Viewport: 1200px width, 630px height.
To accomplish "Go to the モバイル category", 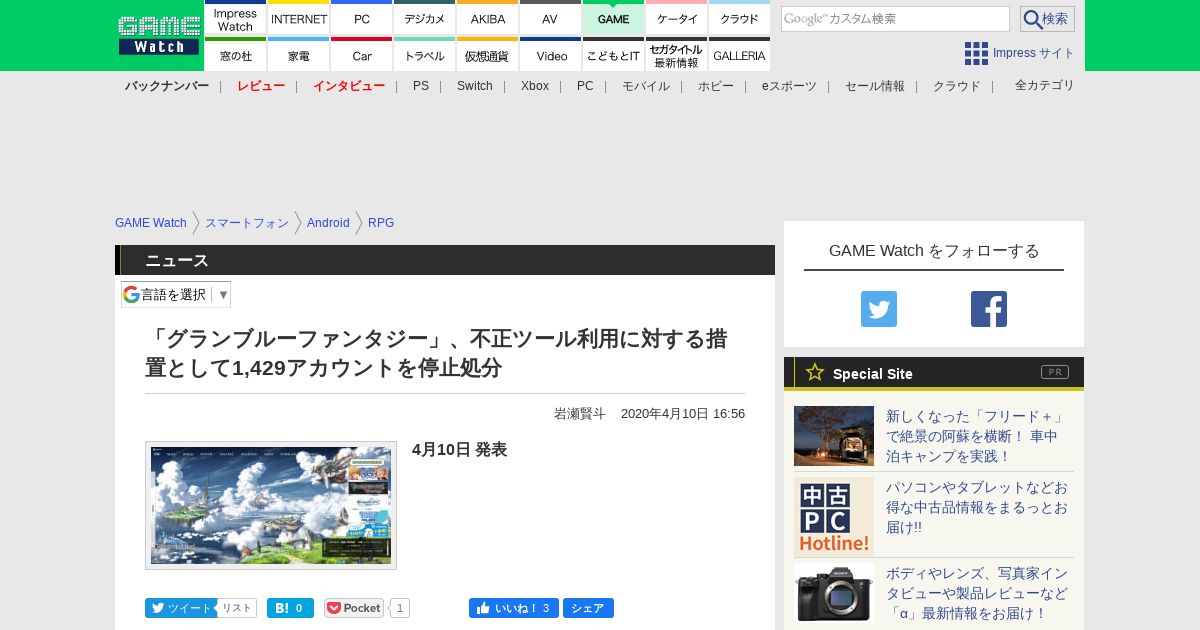I will [x=646, y=86].
